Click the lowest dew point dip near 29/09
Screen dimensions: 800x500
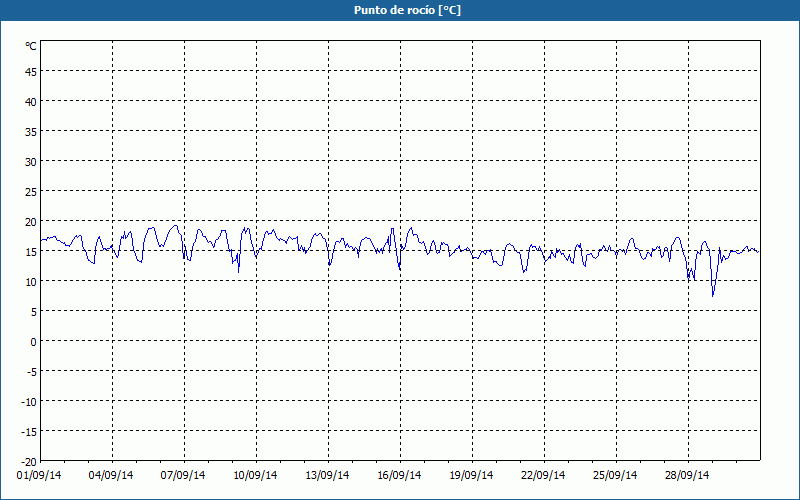713,295
